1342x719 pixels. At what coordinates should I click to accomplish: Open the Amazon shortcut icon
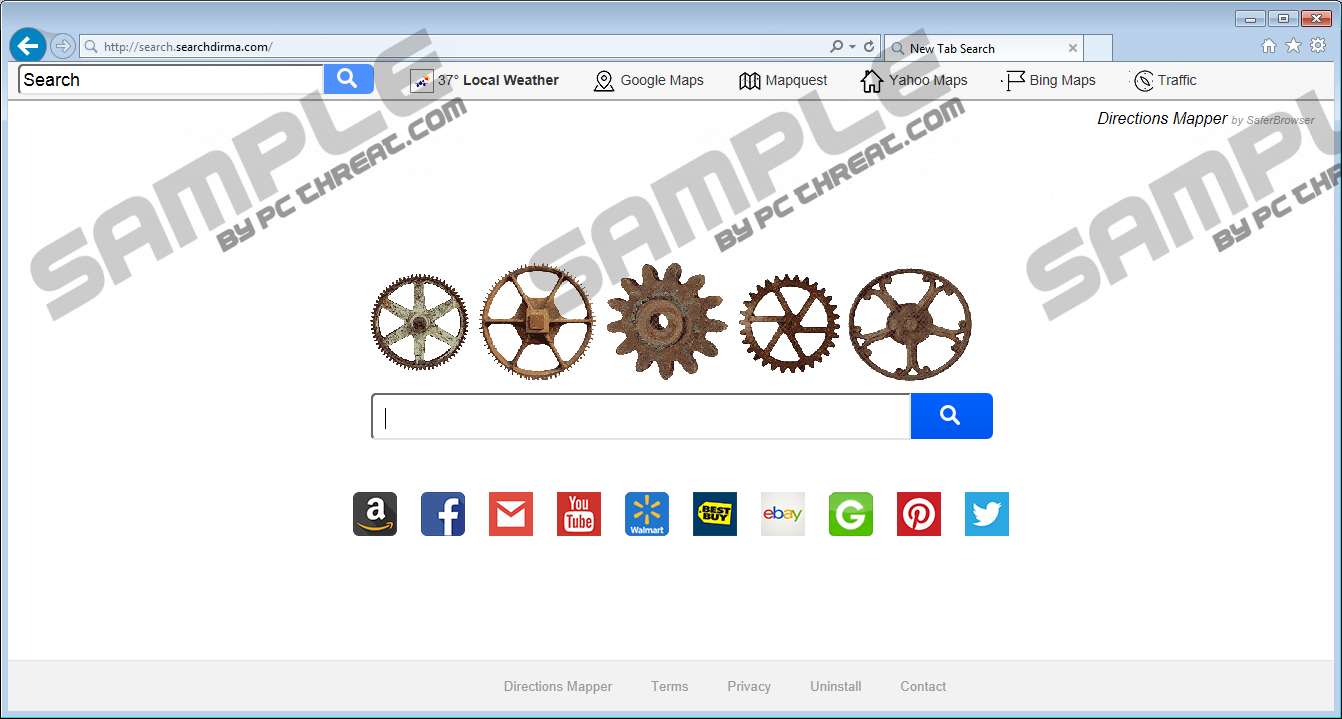pyautogui.click(x=375, y=514)
